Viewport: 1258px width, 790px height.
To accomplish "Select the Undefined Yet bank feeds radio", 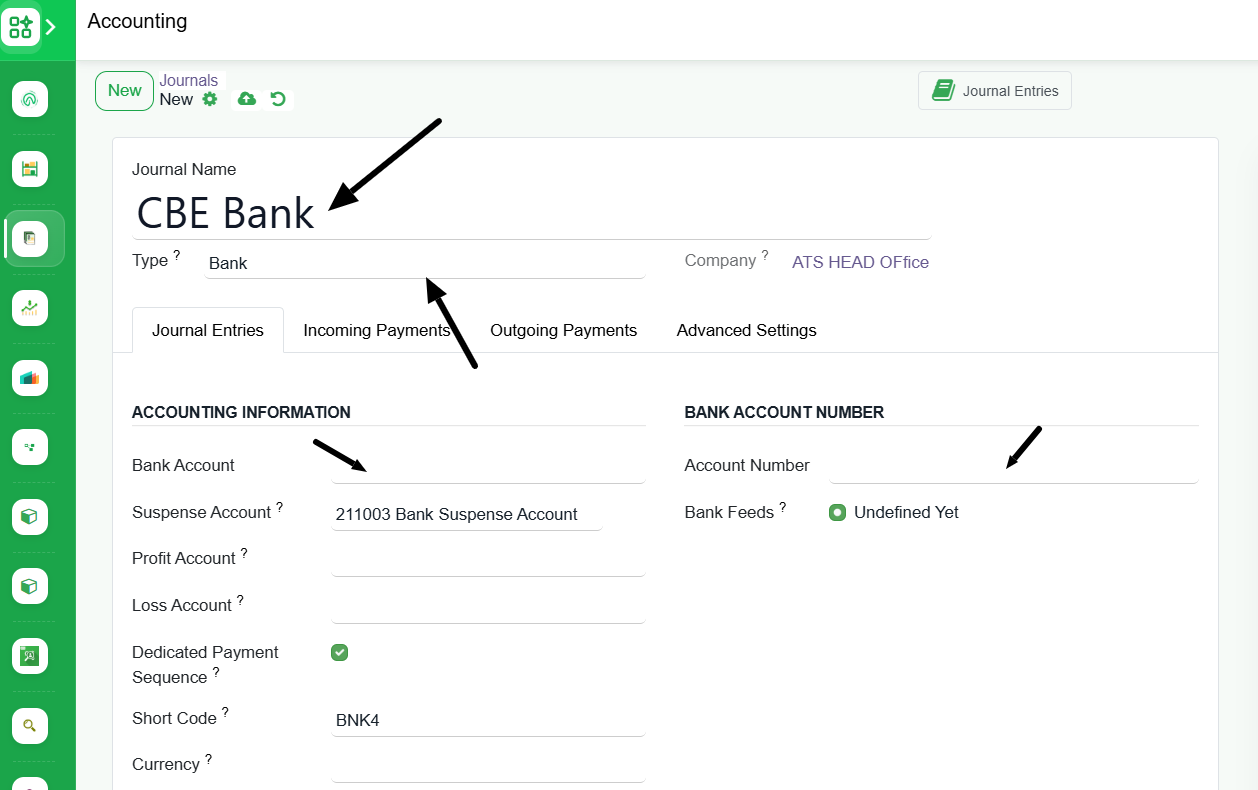I will tap(838, 512).
